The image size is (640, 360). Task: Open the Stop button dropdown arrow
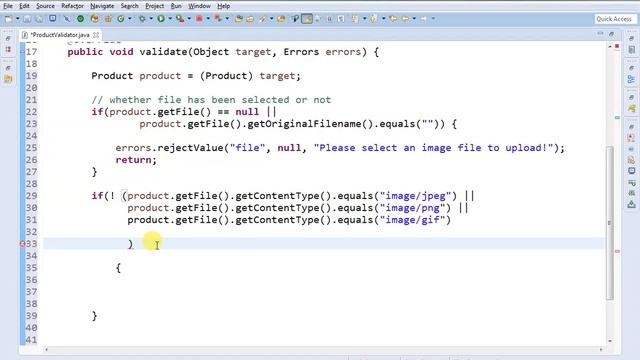pyautogui.click(x=208, y=19)
